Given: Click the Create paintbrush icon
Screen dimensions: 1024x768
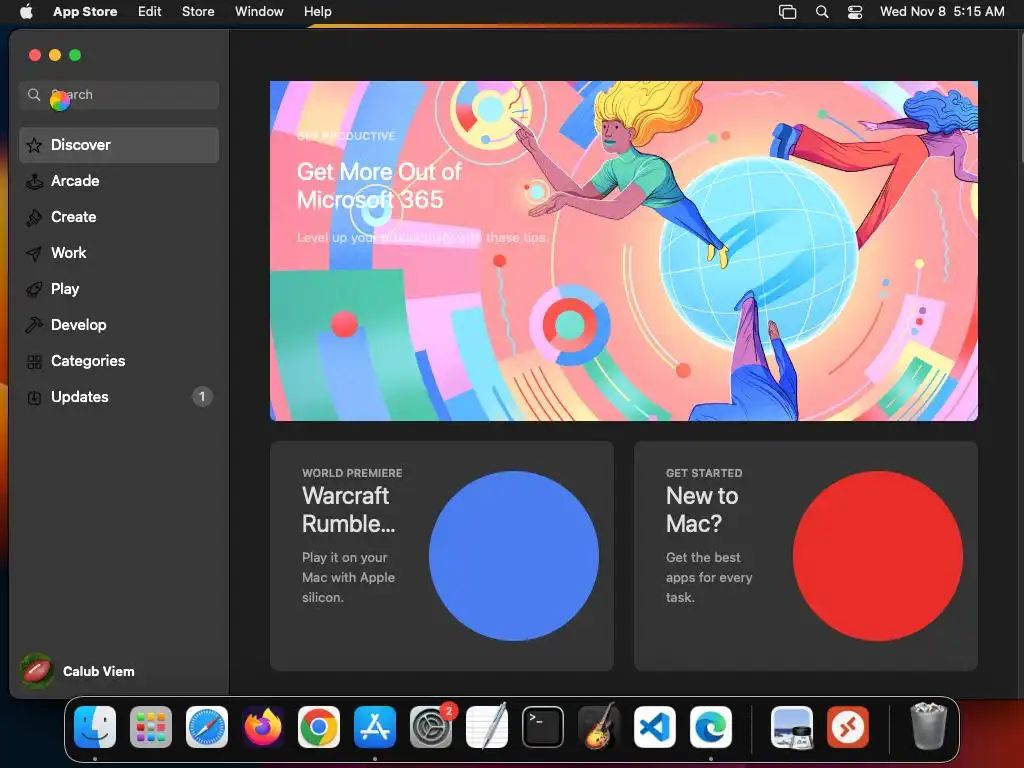Looking at the screenshot, I should (34, 217).
